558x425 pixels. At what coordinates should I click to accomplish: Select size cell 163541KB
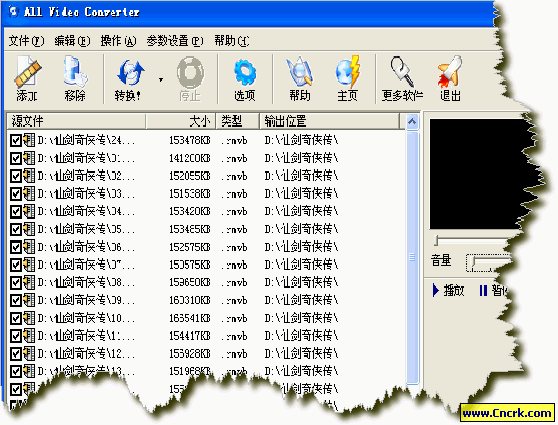pyautogui.click(x=190, y=319)
